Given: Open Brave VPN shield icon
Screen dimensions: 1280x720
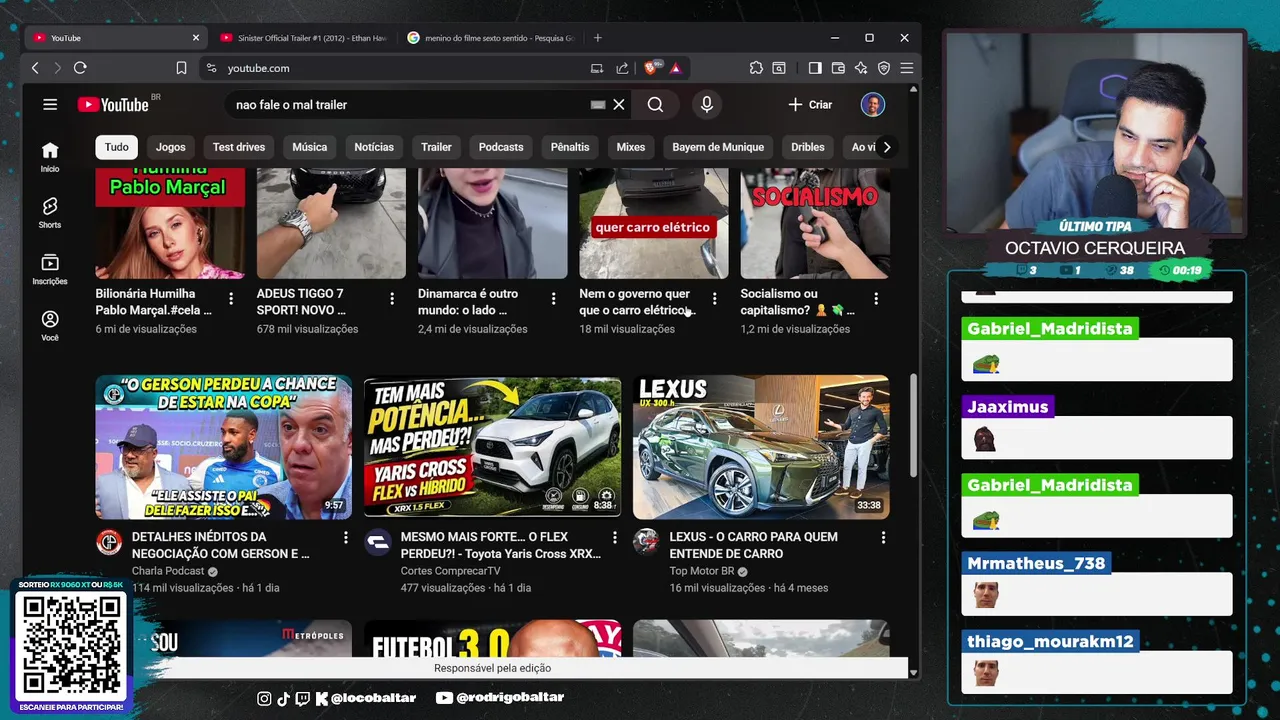Looking at the screenshot, I should pyautogui.click(x=884, y=68).
